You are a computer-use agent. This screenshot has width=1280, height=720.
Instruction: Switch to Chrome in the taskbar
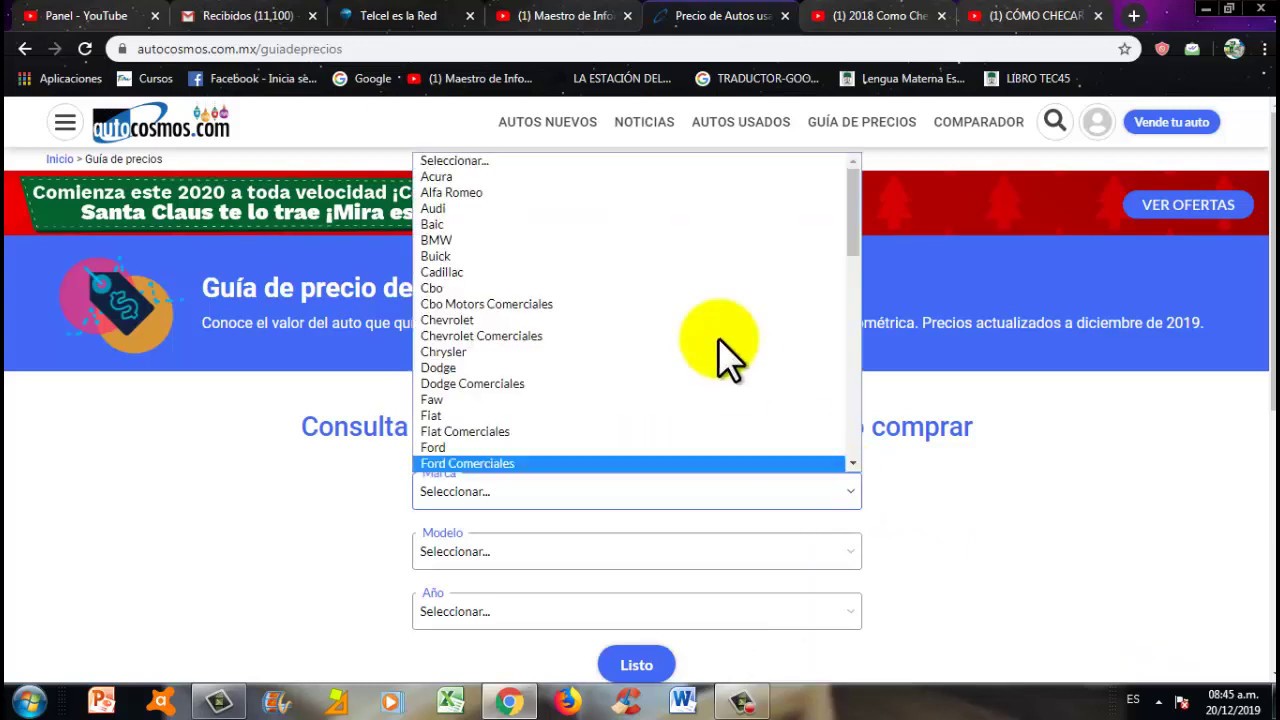coord(509,701)
